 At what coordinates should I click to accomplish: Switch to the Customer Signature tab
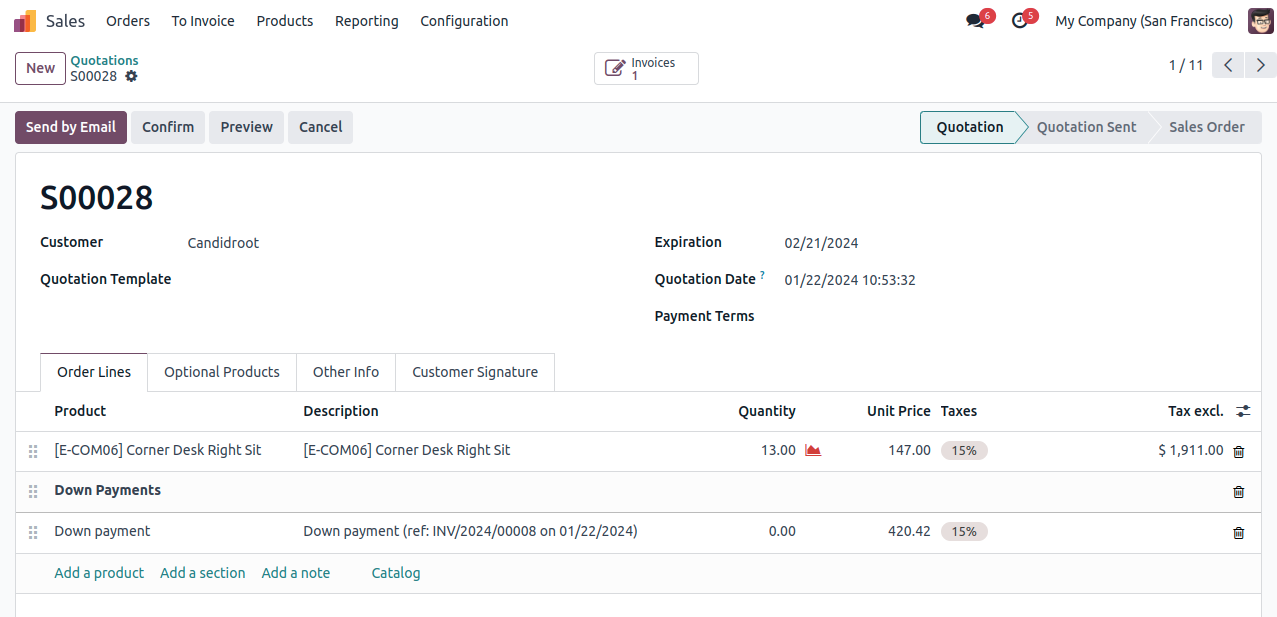coord(475,372)
